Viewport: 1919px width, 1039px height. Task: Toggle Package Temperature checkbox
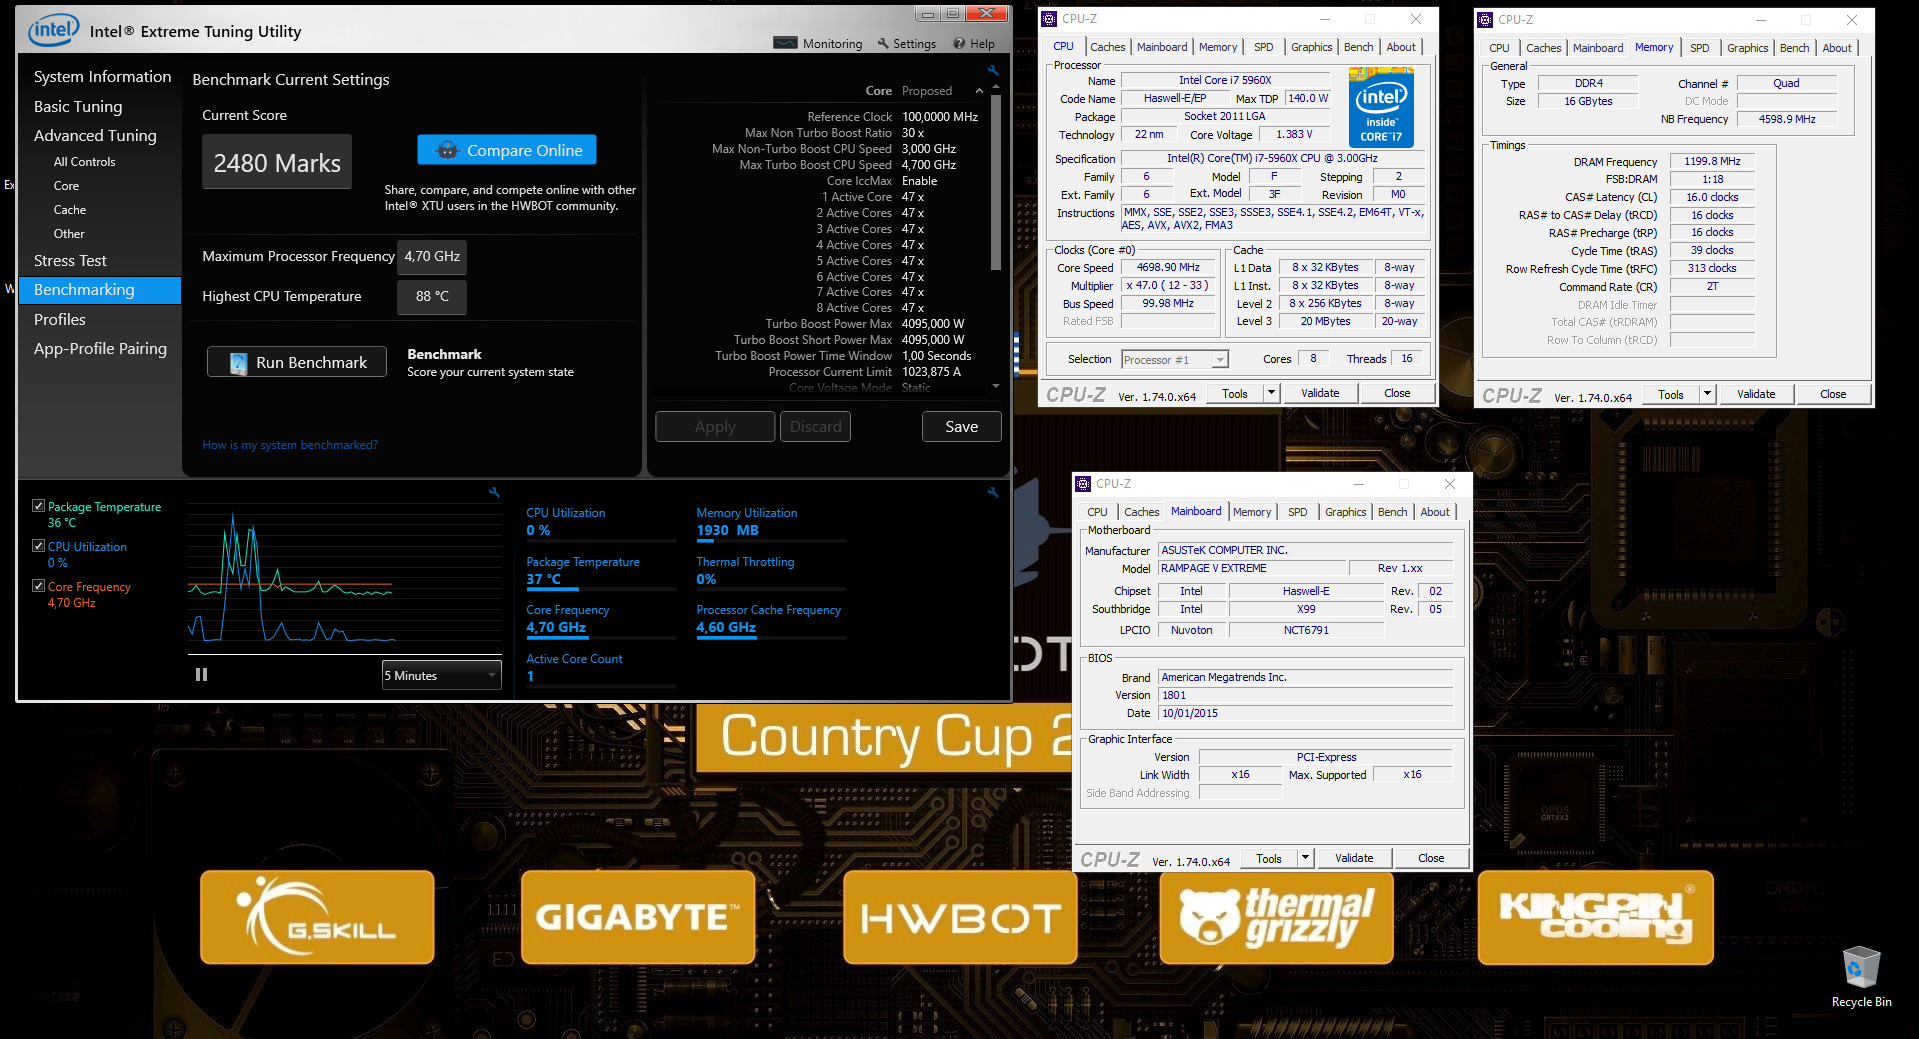(38, 506)
